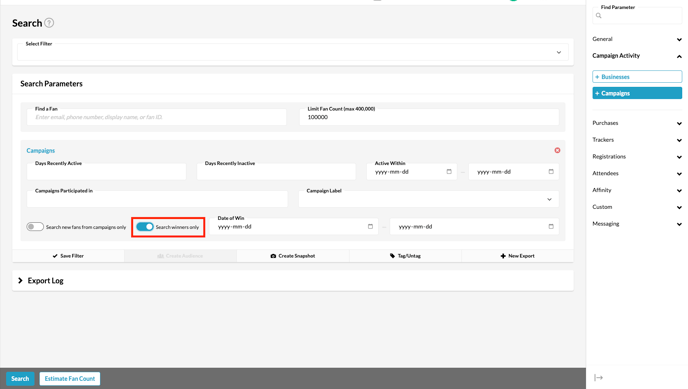688x389 pixels.
Task: Add the Campaigns parameter
Action: [x=637, y=93]
